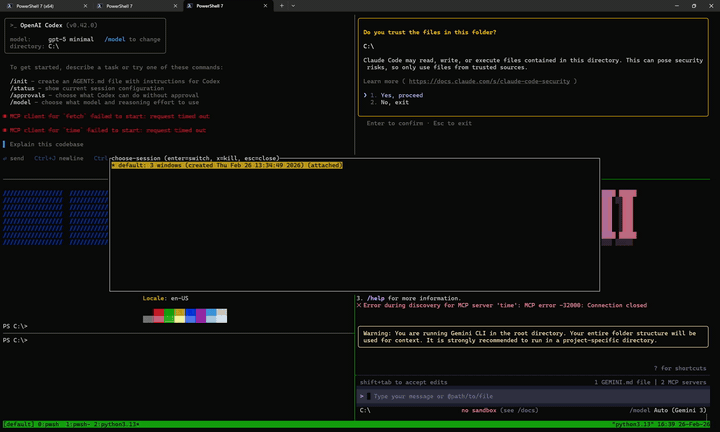Click the send hint in Codex footer
The width and height of the screenshot is (720, 432).
13,158
